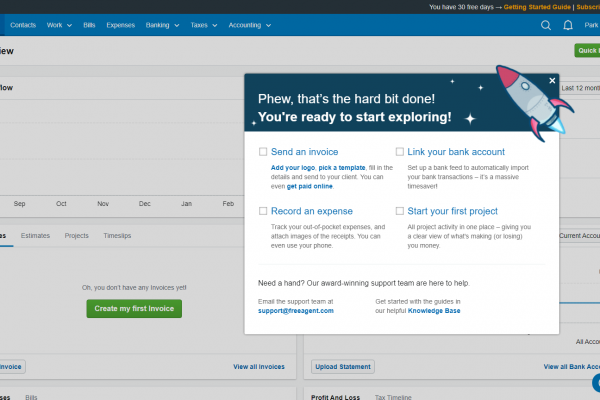Tick the Send an invoice checkbox
The height and width of the screenshot is (400, 600).
tap(263, 152)
